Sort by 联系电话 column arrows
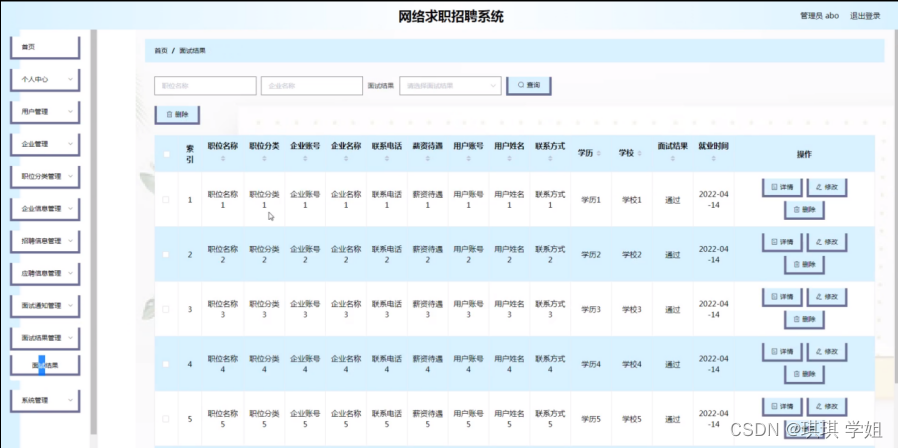Screen dimensions: 898x448 pyautogui.click(x=387, y=159)
